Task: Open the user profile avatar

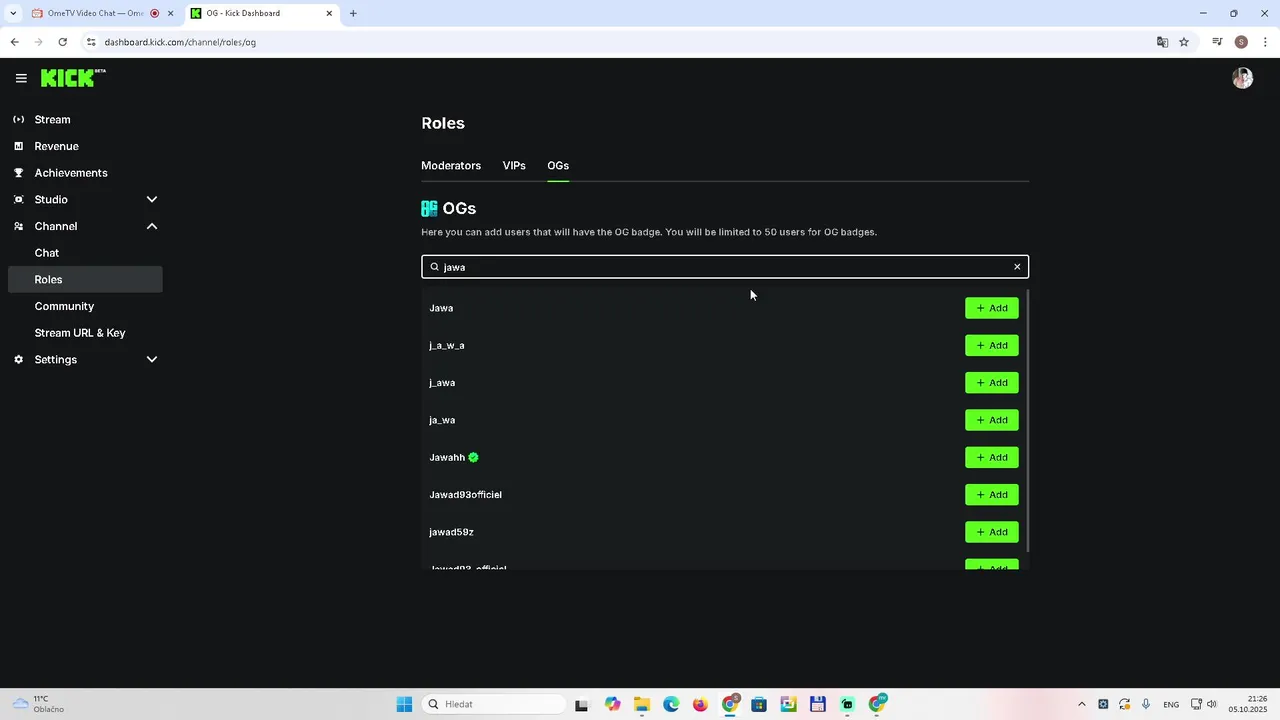Action: [1243, 78]
